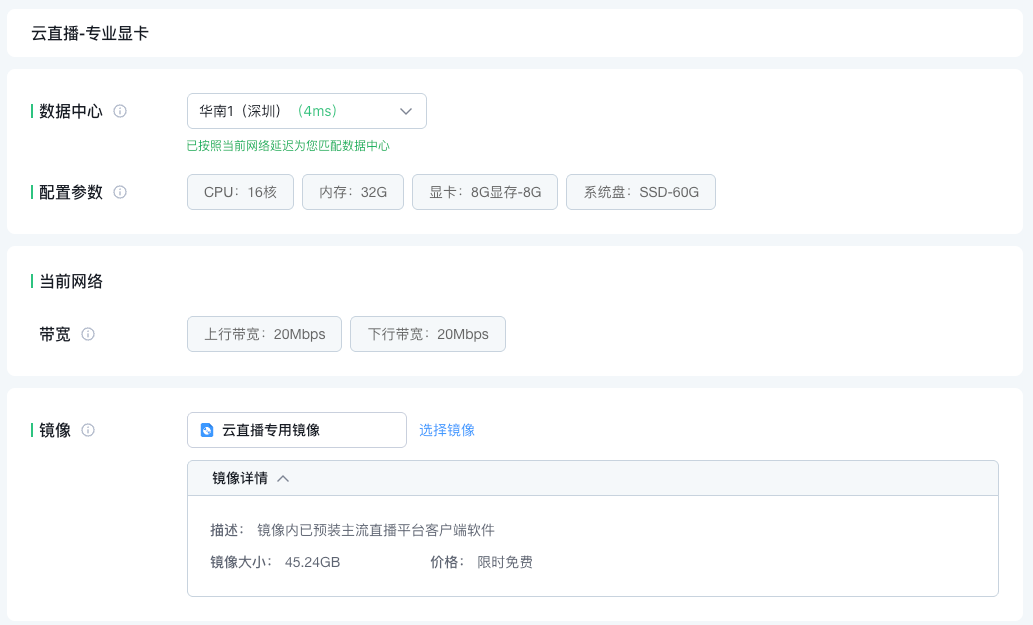Click the info icon next to 数据中心

pyautogui.click(x=120, y=111)
